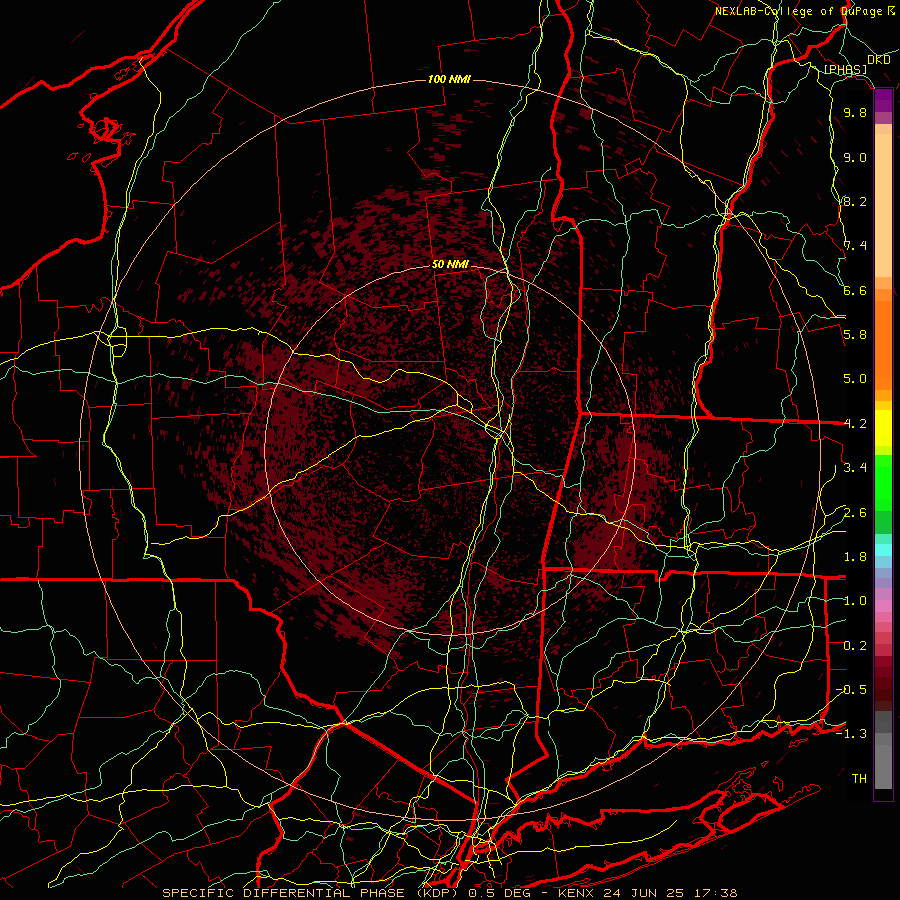The height and width of the screenshot is (900, 900).
Task: Click the 9.0 value on the legend
Action: coord(855,157)
